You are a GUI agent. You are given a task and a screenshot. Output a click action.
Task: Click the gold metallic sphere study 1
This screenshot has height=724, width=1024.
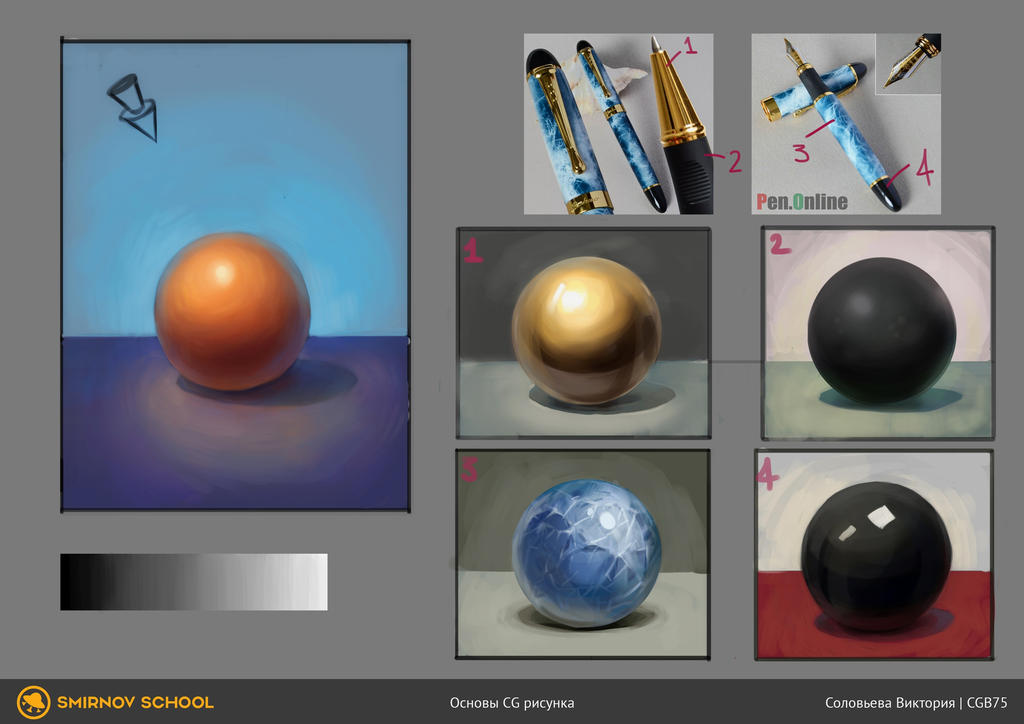coord(583,332)
